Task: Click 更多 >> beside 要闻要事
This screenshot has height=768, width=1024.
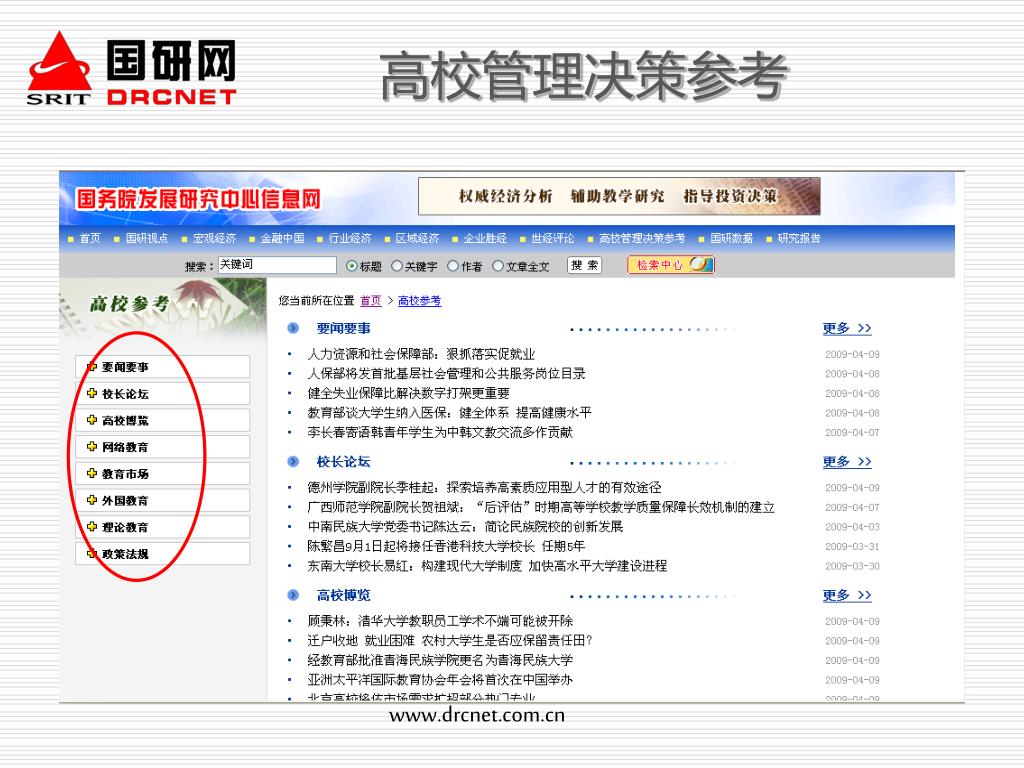Action: (x=847, y=328)
